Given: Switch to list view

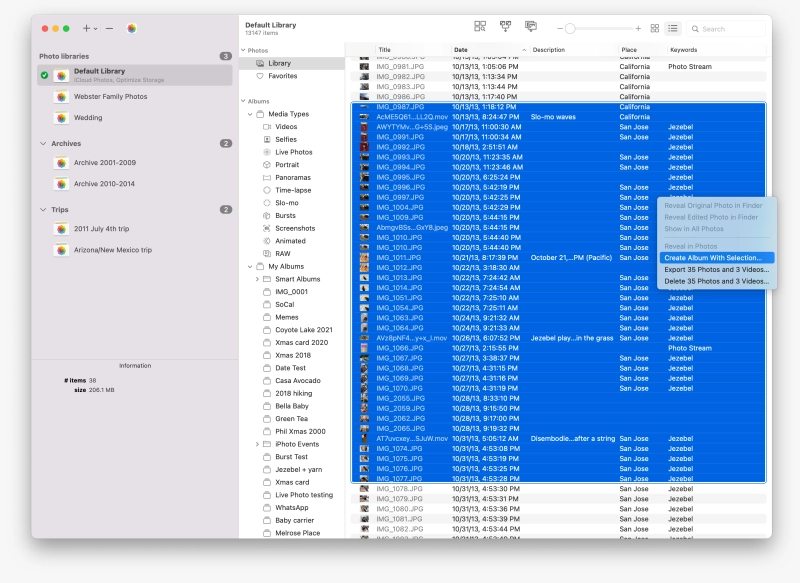Looking at the screenshot, I should [672, 28].
